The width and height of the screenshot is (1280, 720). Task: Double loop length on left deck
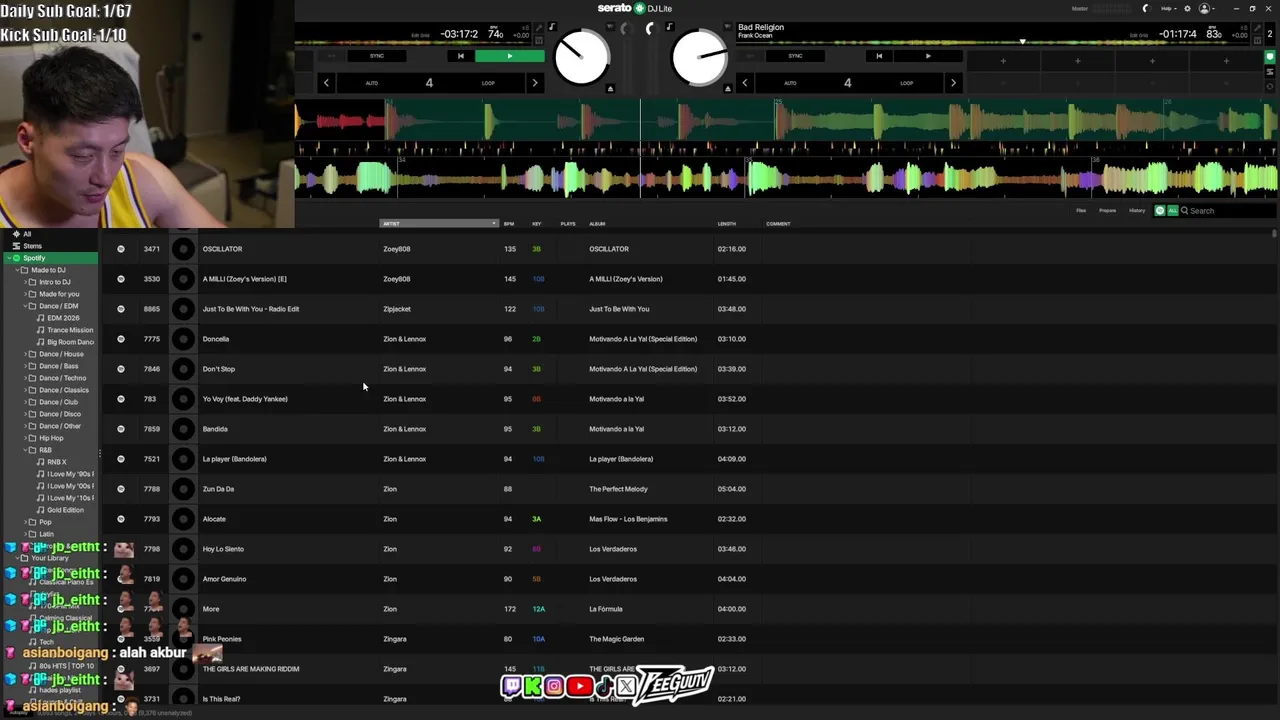pyautogui.click(x=535, y=83)
